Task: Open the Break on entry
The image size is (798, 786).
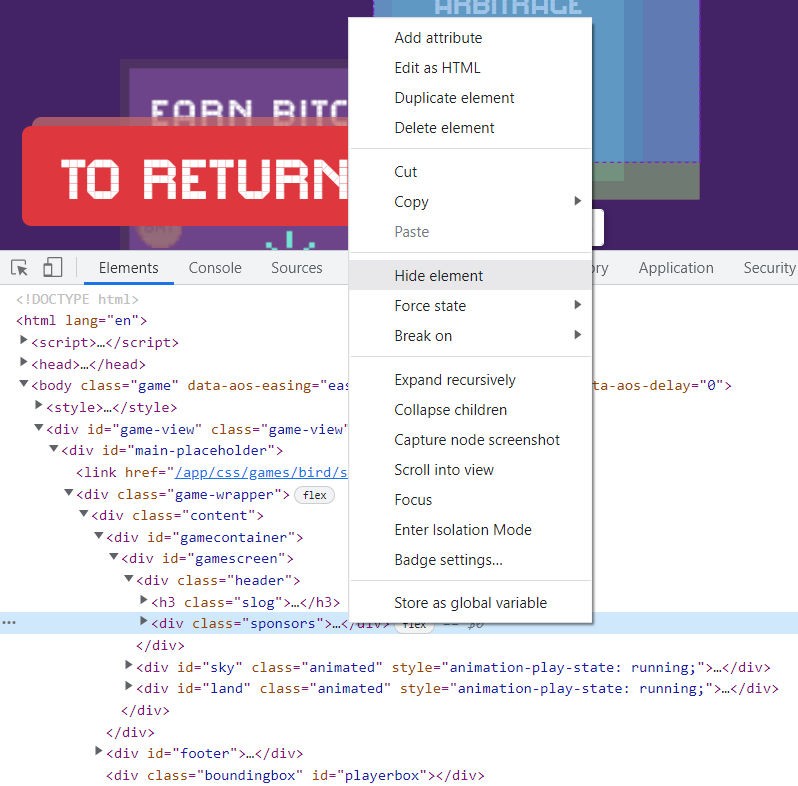Action: click(x=470, y=335)
